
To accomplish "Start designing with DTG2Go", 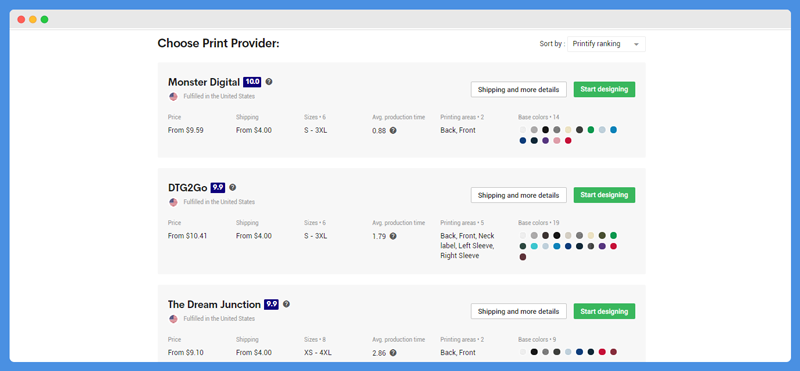I will pyautogui.click(x=604, y=195).
